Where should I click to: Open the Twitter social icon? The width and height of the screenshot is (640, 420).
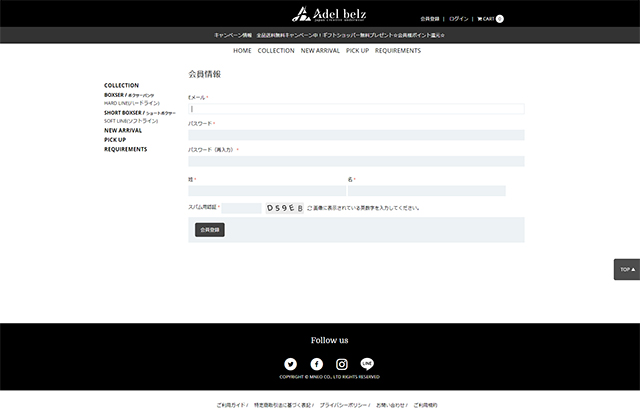tap(291, 364)
